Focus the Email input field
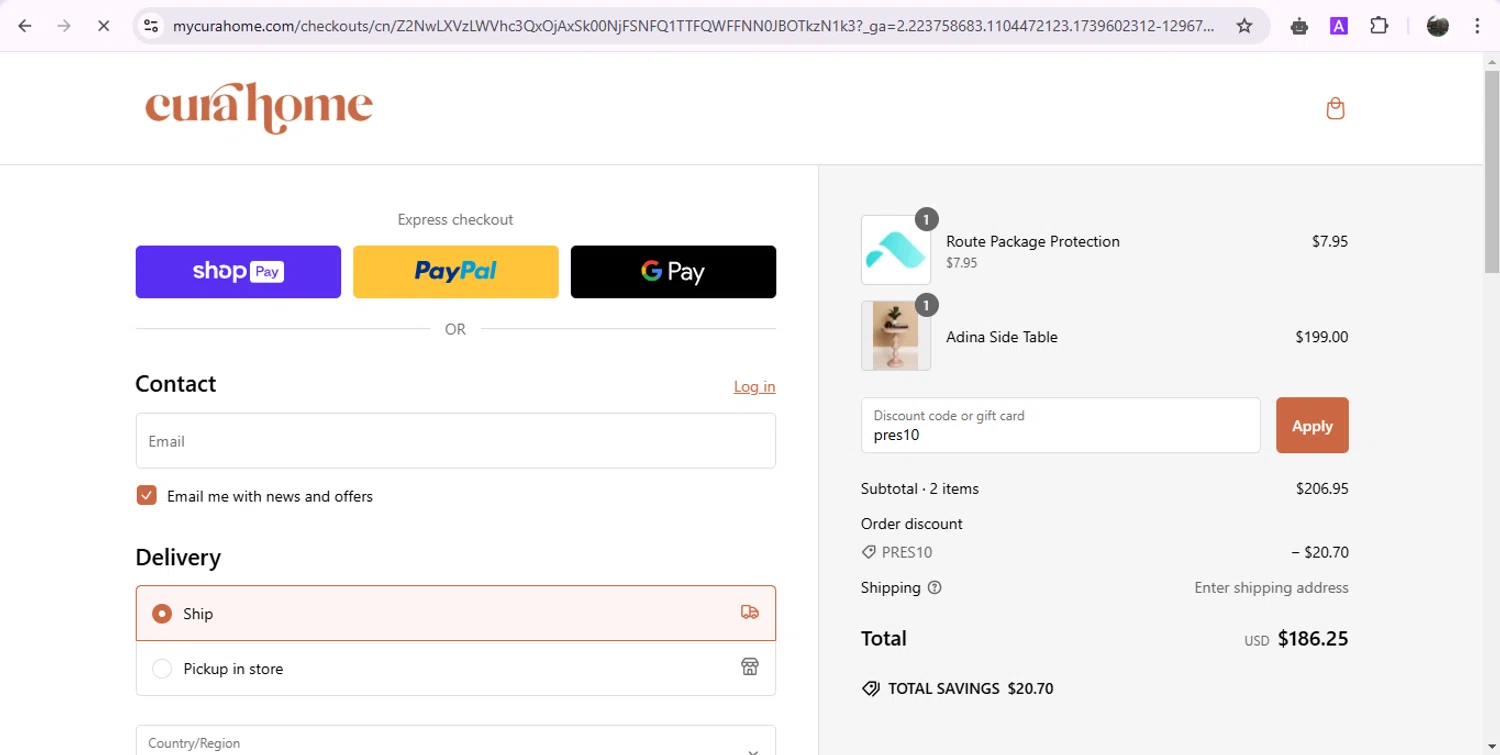 point(455,441)
